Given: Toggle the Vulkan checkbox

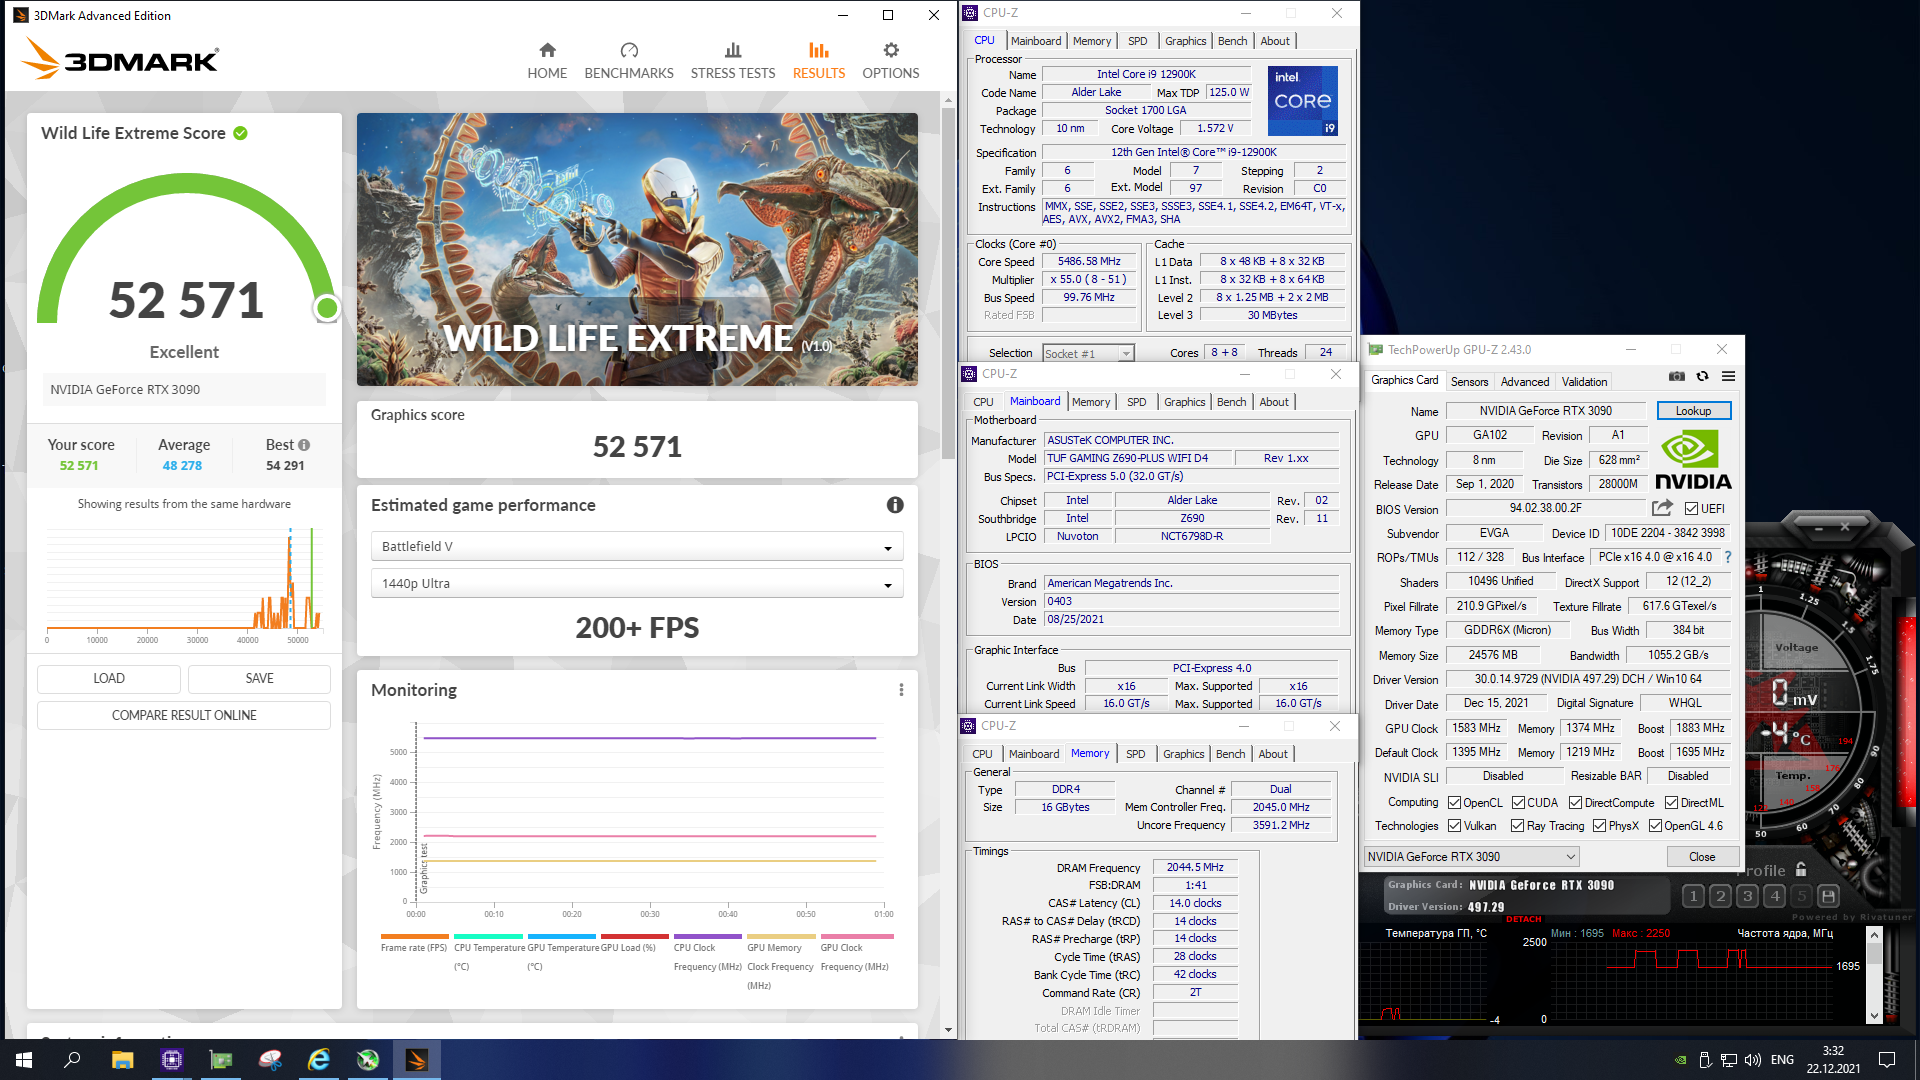Looking at the screenshot, I should [1454, 826].
